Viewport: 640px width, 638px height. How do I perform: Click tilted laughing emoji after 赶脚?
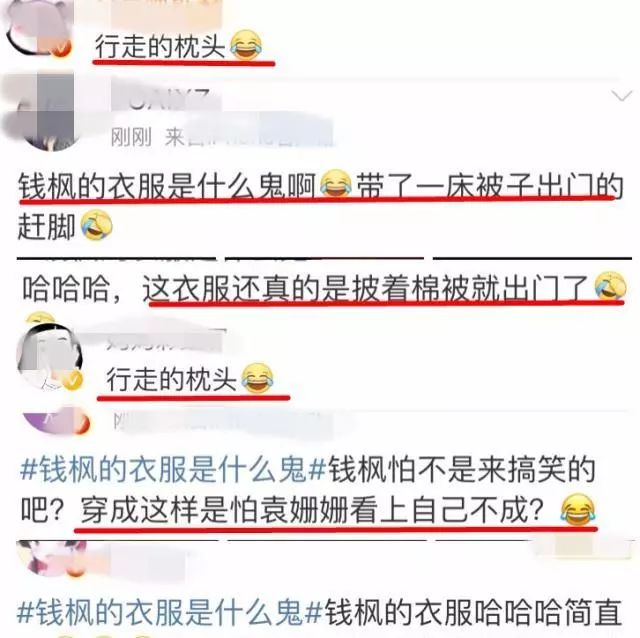coord(96,225)
